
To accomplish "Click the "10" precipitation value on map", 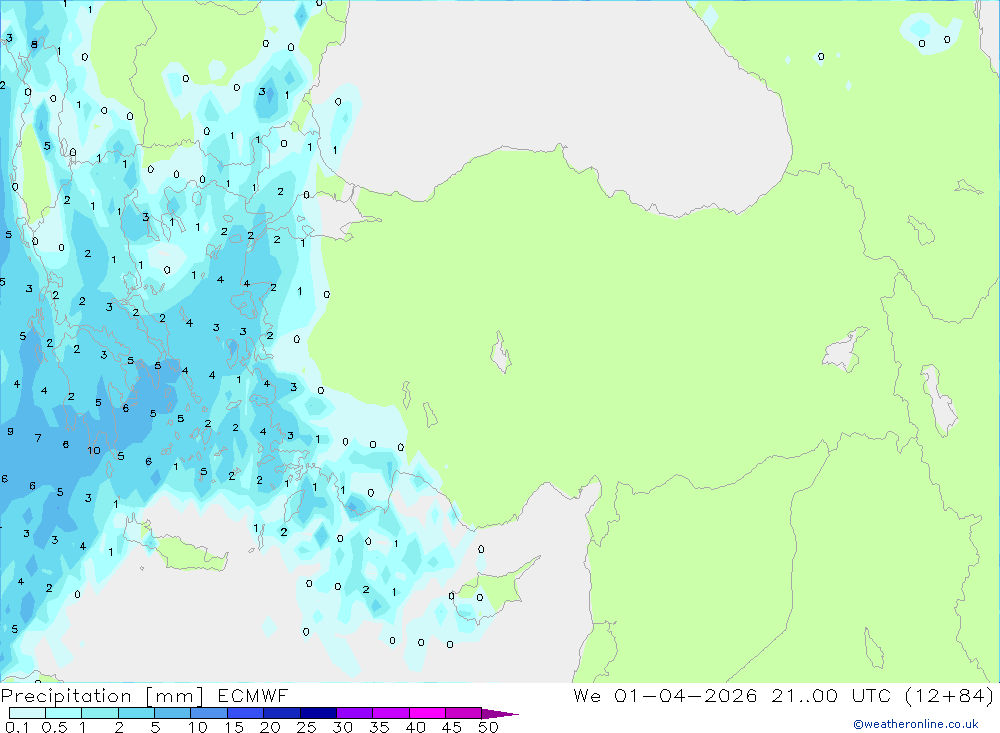I will click(94, 450).
